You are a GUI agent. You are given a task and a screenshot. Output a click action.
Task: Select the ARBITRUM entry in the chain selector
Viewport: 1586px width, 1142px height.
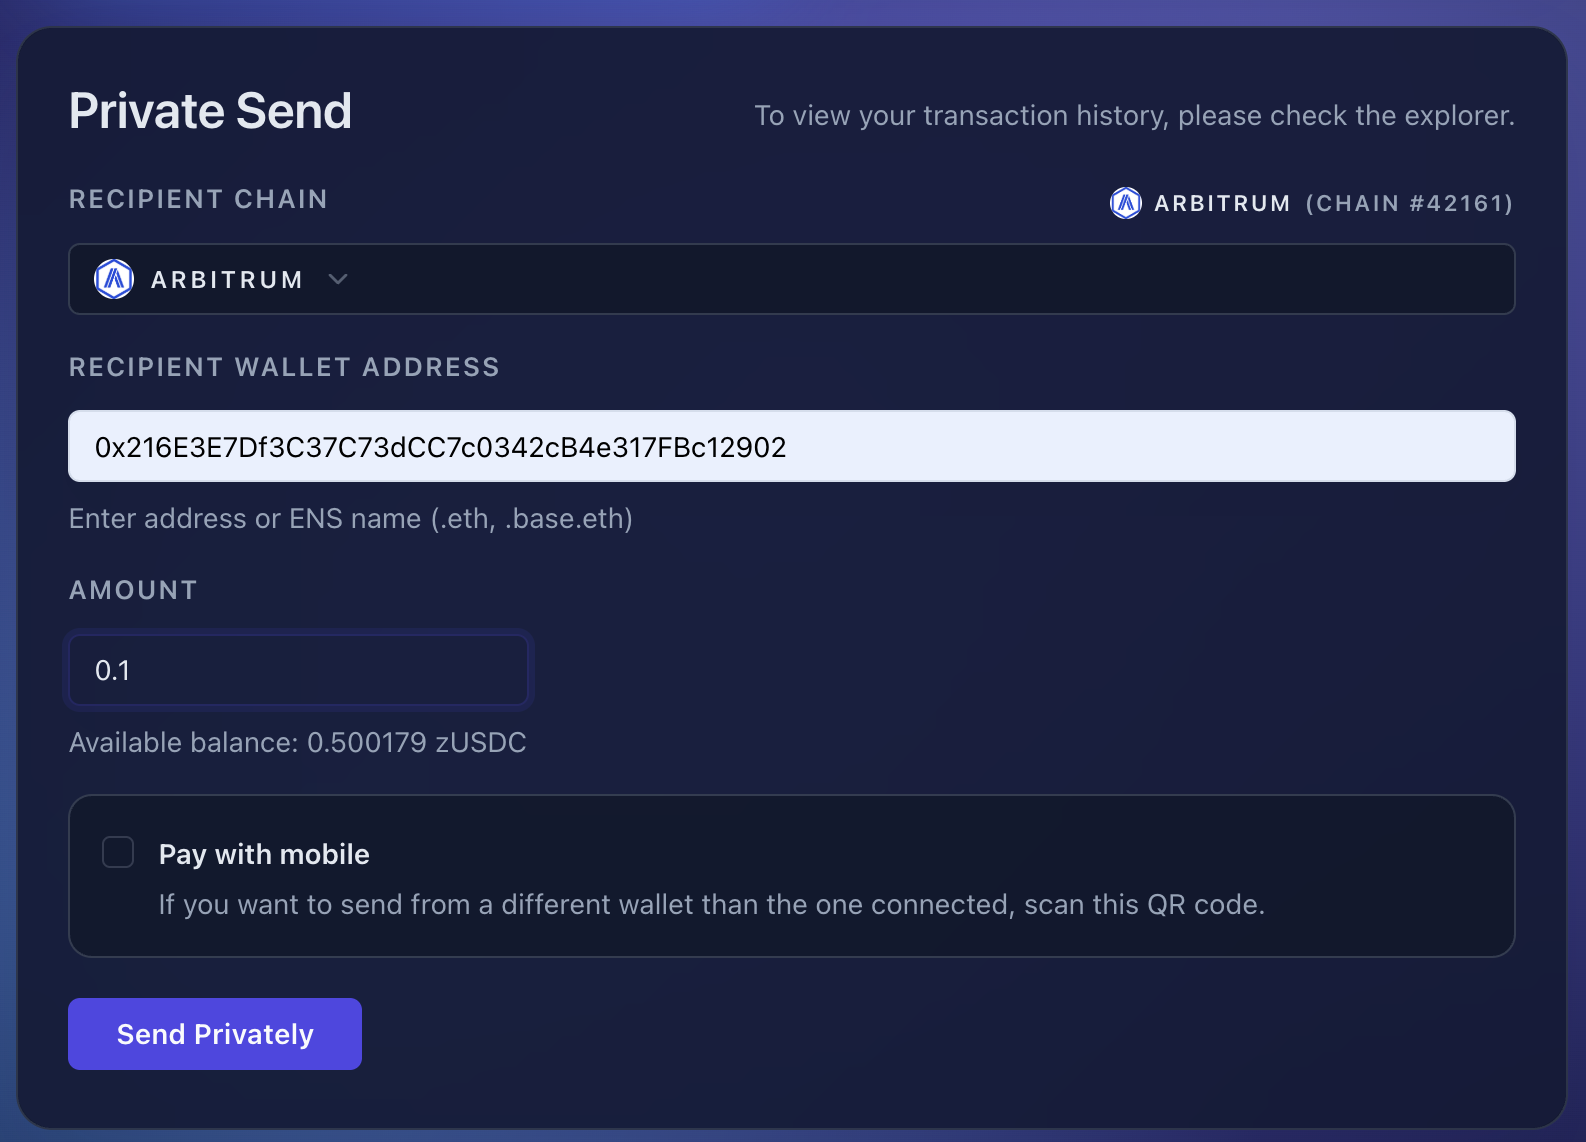point(227,279)
